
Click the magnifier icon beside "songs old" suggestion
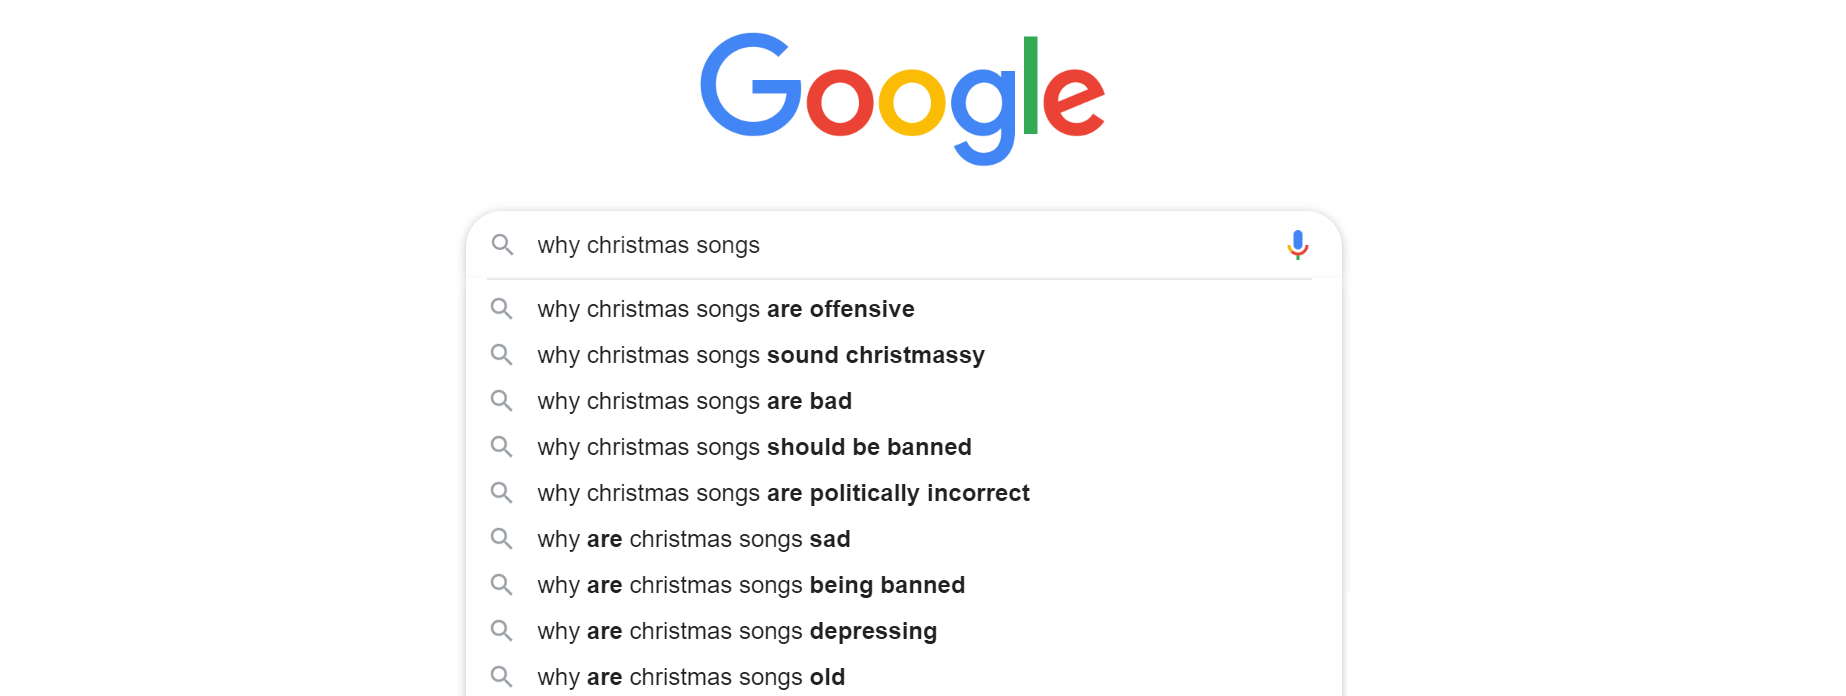[x=502, y=677]
